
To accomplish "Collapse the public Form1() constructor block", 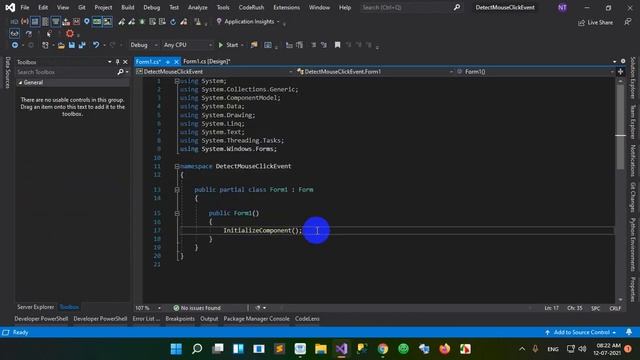I will (x=177, y=213).
